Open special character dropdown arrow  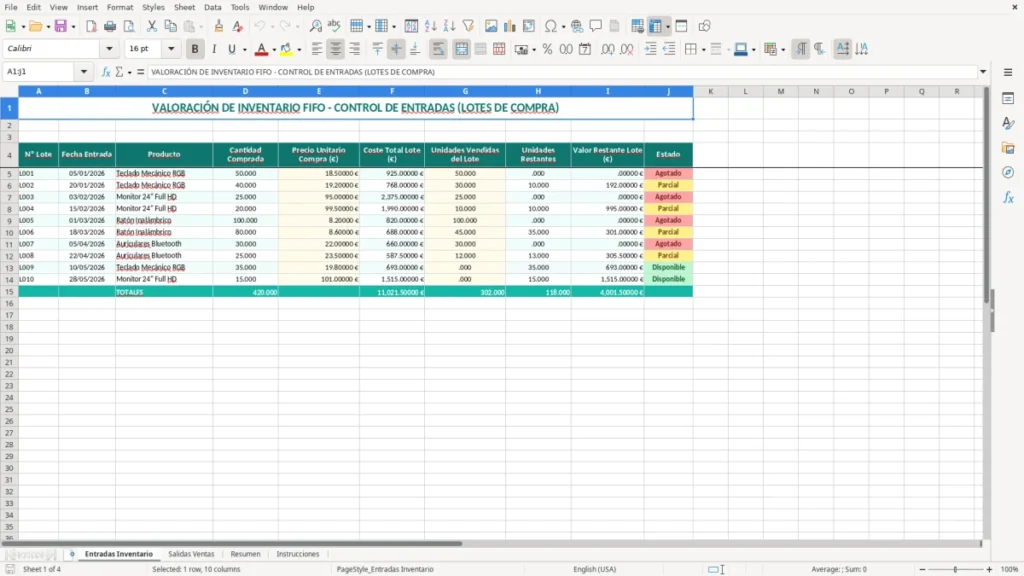coord(563,27)
